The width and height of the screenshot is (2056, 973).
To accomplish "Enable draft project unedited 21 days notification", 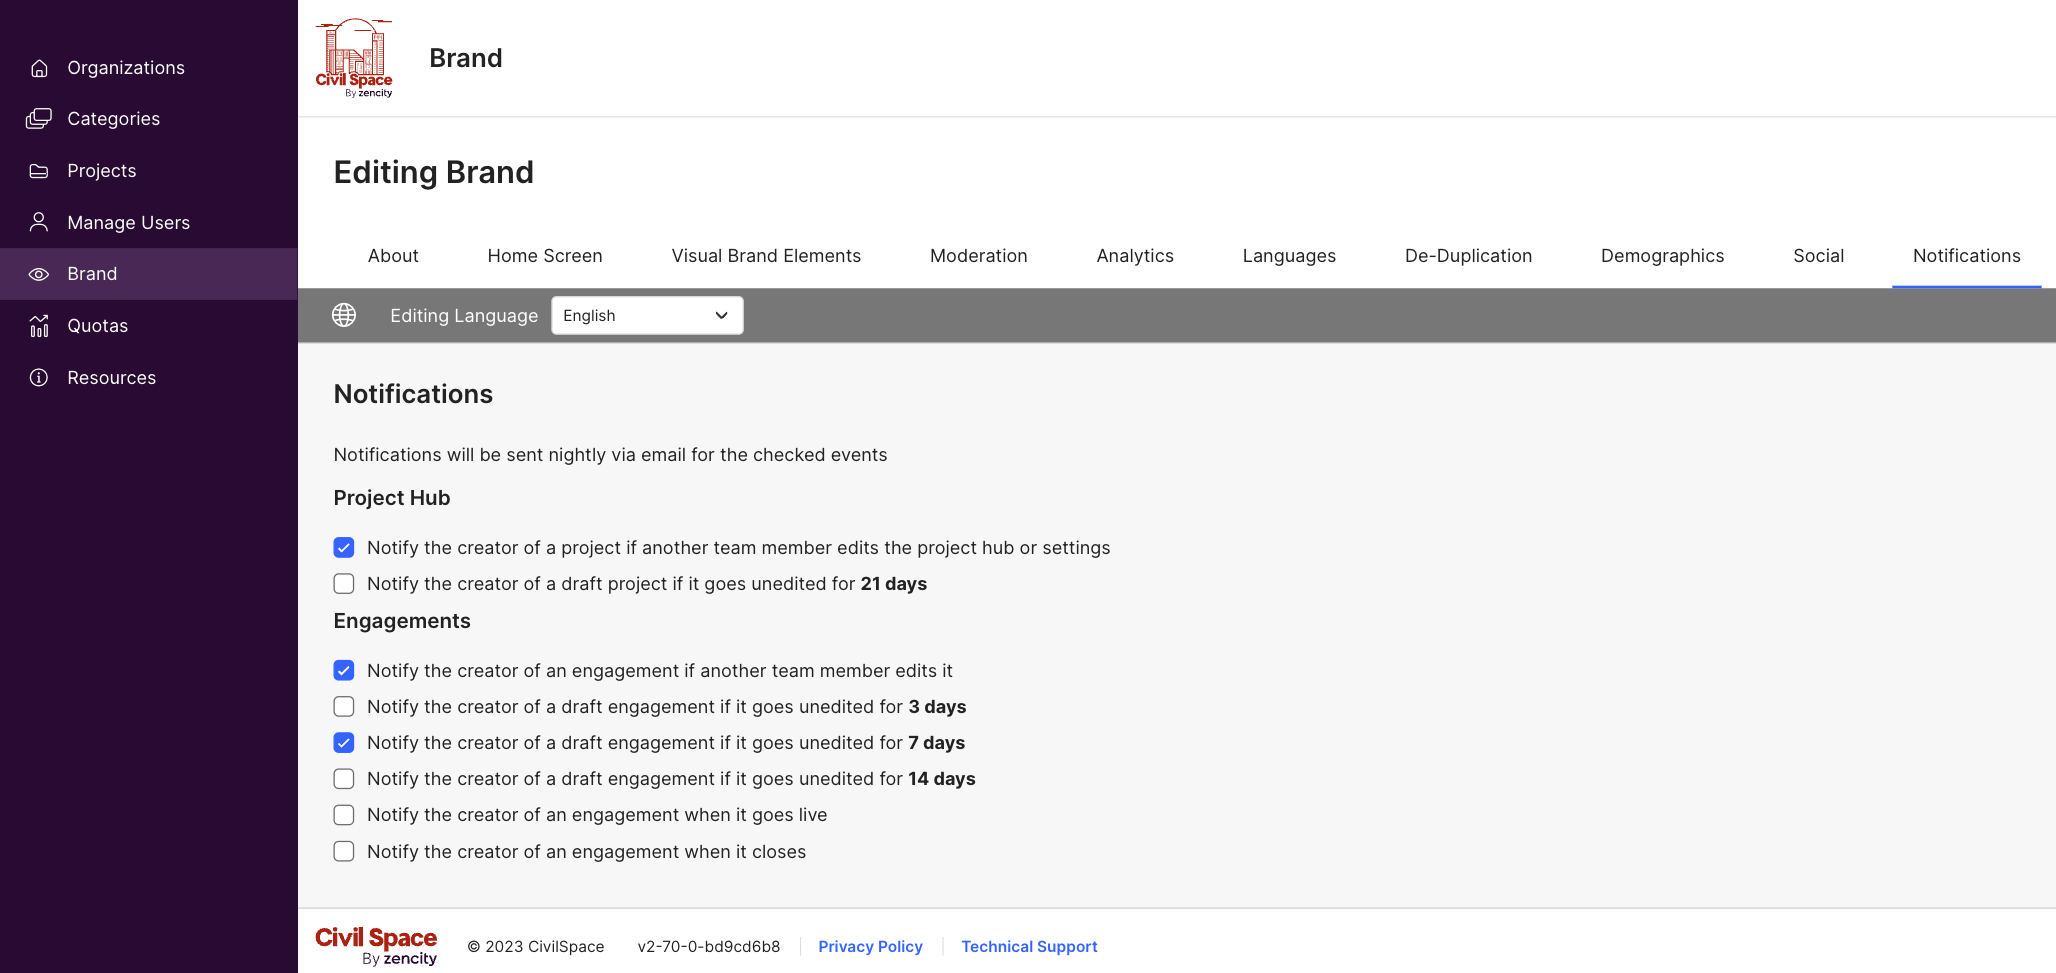I will pyautogui.click(x=344, y=584).
